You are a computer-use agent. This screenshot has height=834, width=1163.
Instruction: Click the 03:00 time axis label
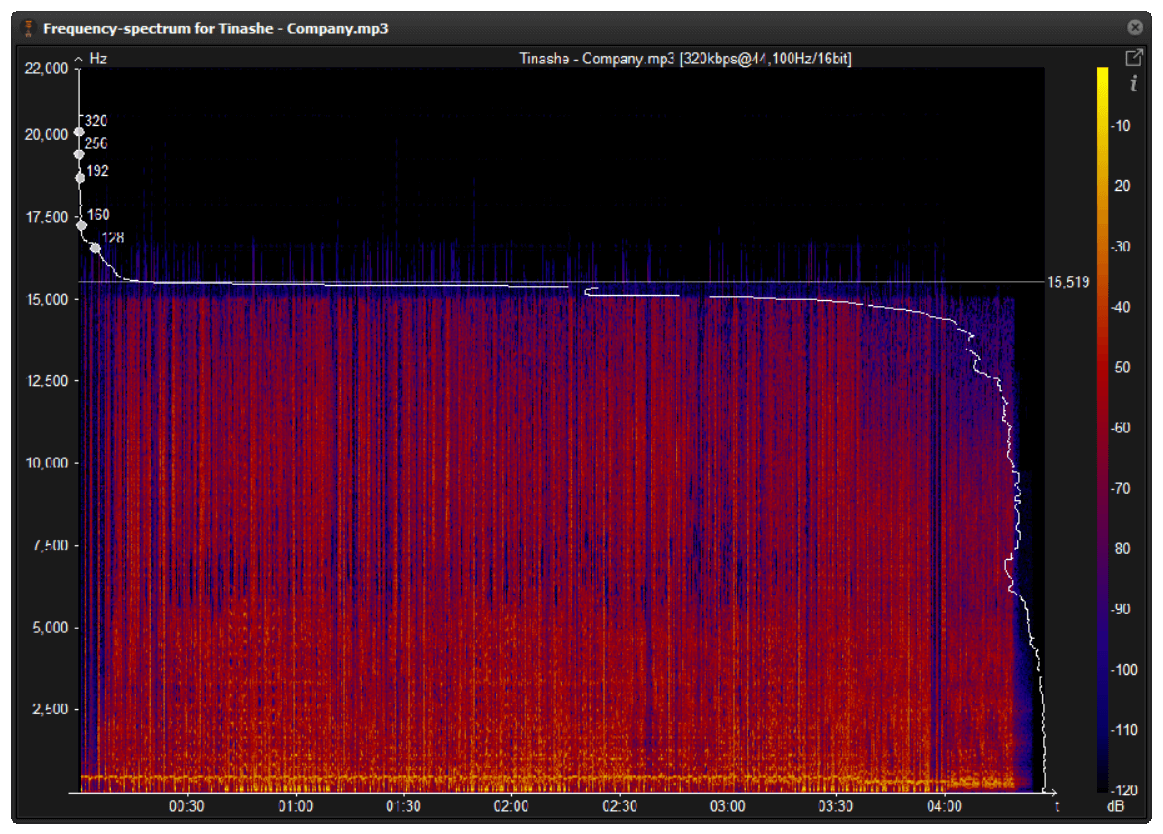point(728,806)
